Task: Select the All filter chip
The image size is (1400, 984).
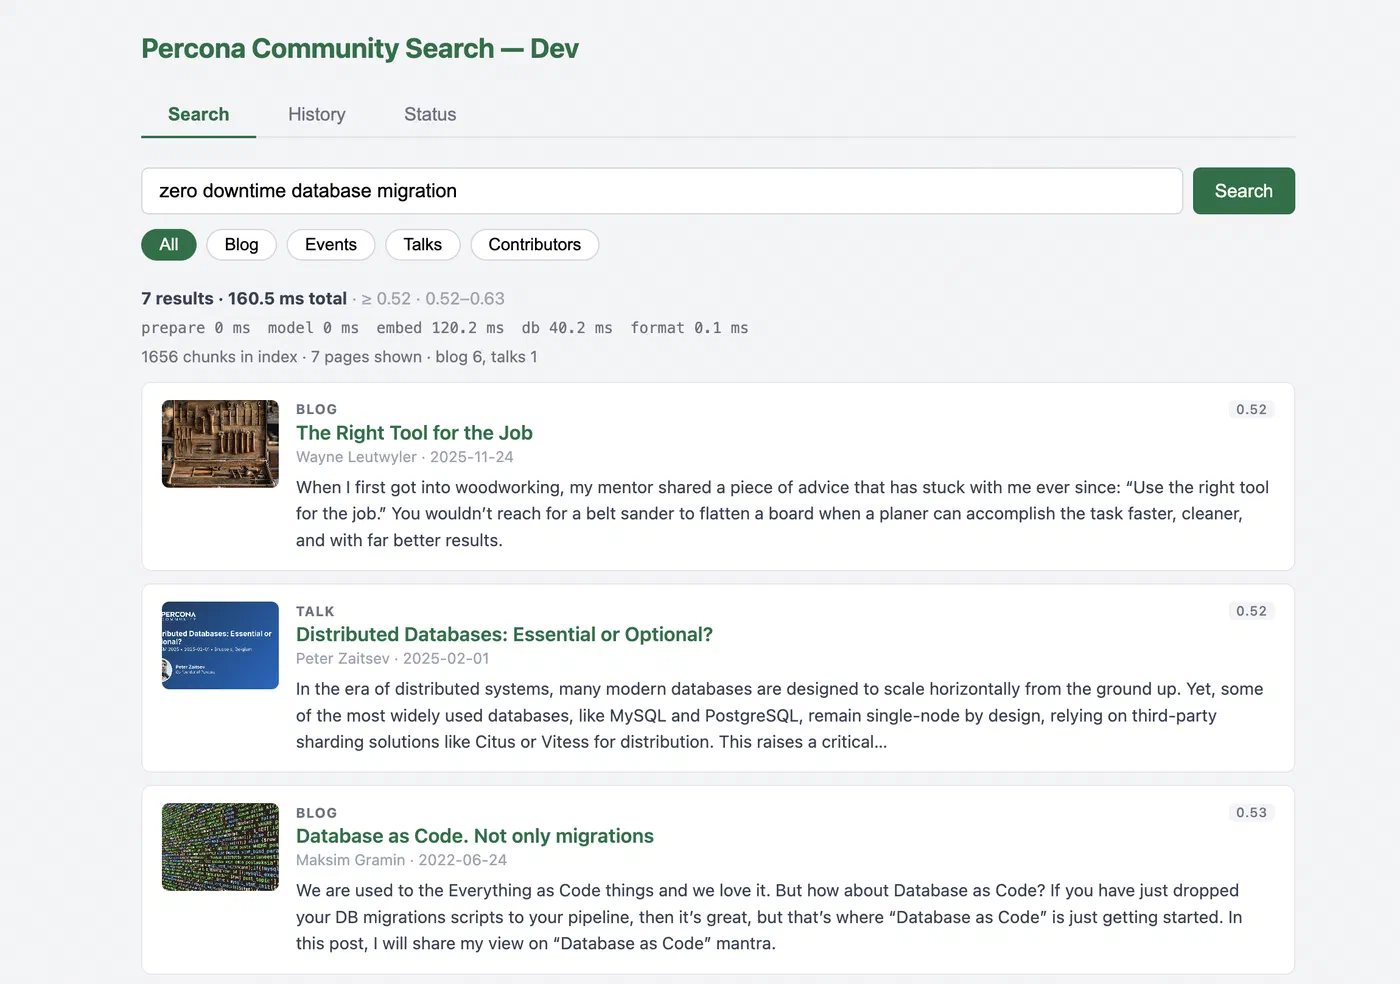Action: tap(169, 245)
